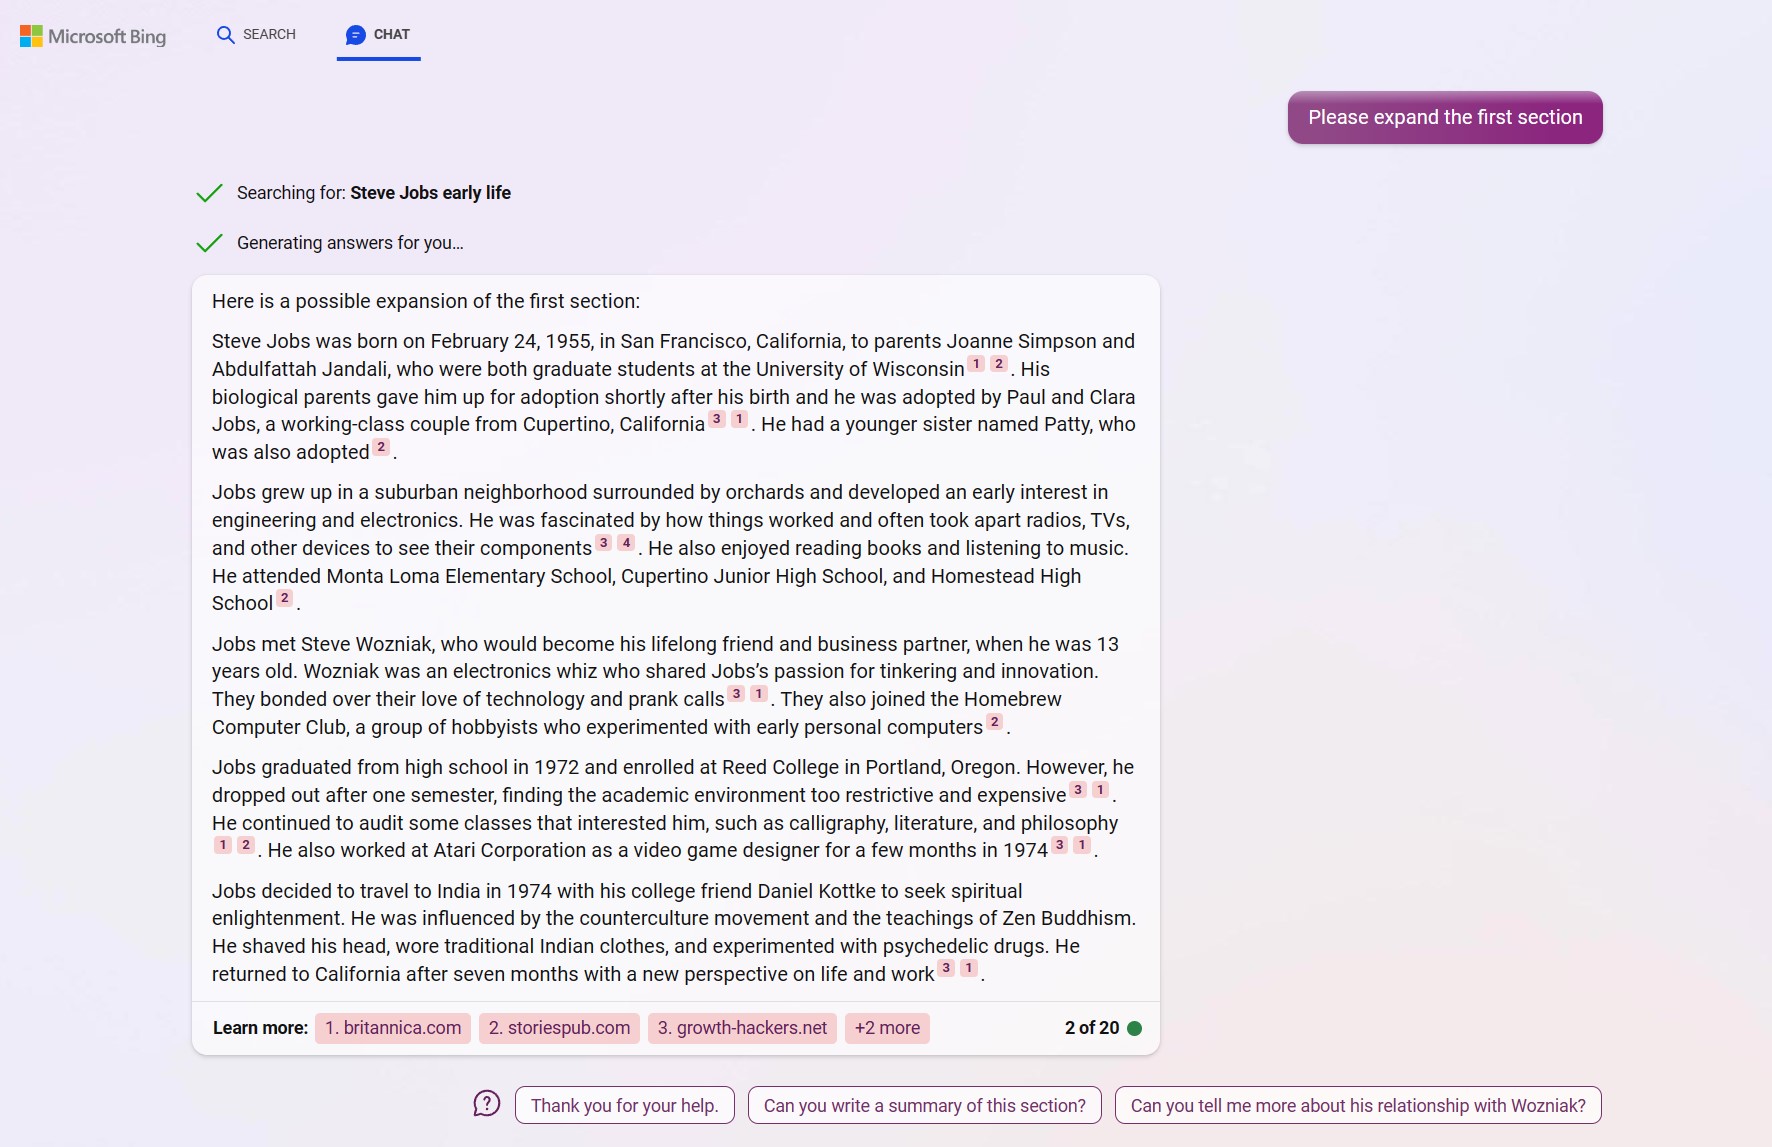Open the growth-hackers.net source link

coord(742,1028)
